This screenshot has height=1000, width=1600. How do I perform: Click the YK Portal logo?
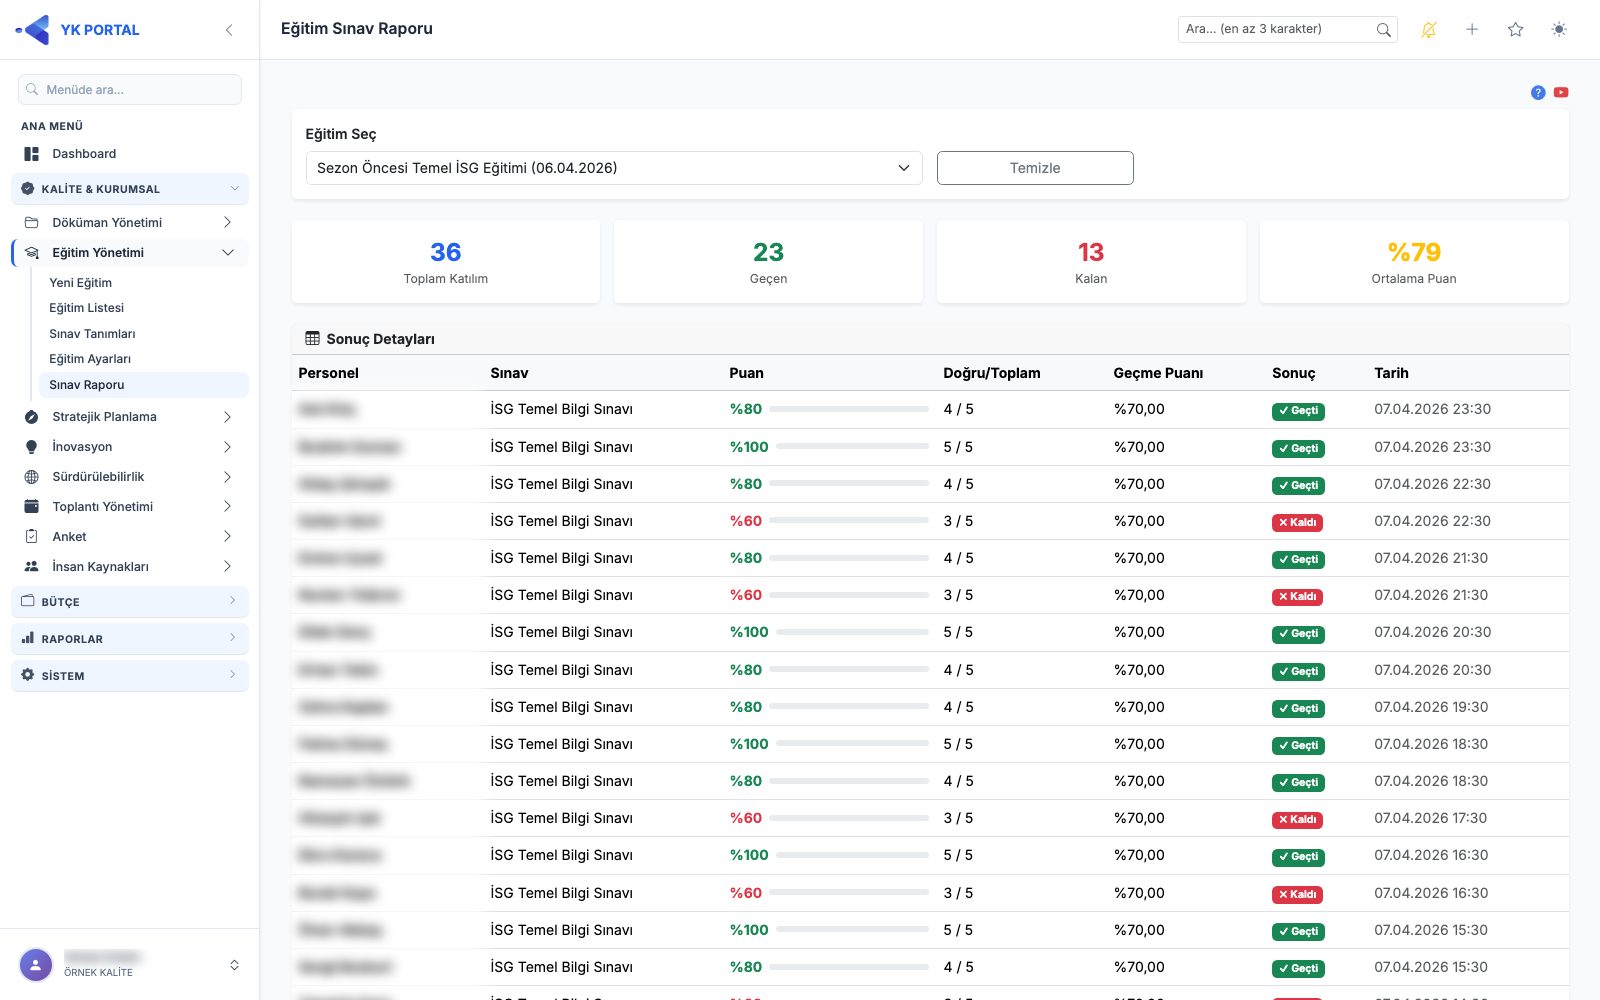click(77, 30)
